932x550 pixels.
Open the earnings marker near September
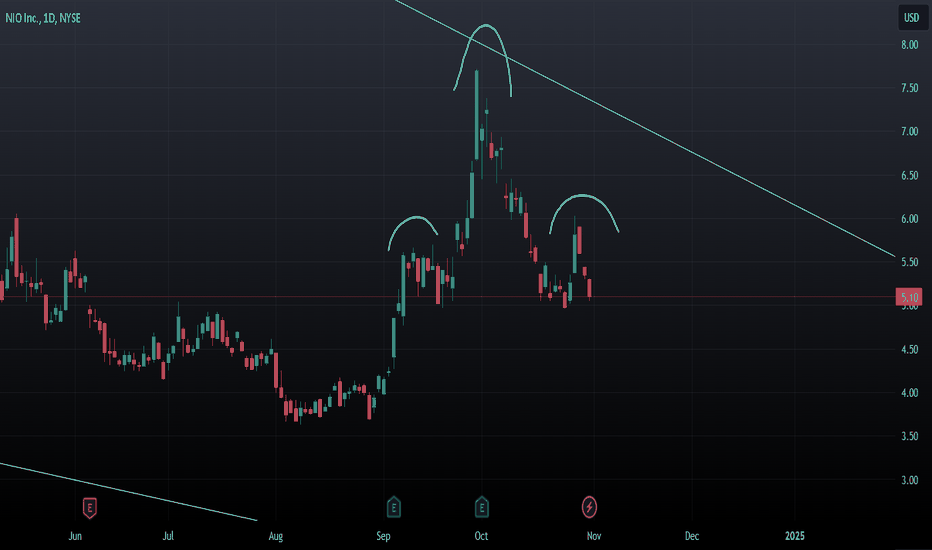(393, 507)
